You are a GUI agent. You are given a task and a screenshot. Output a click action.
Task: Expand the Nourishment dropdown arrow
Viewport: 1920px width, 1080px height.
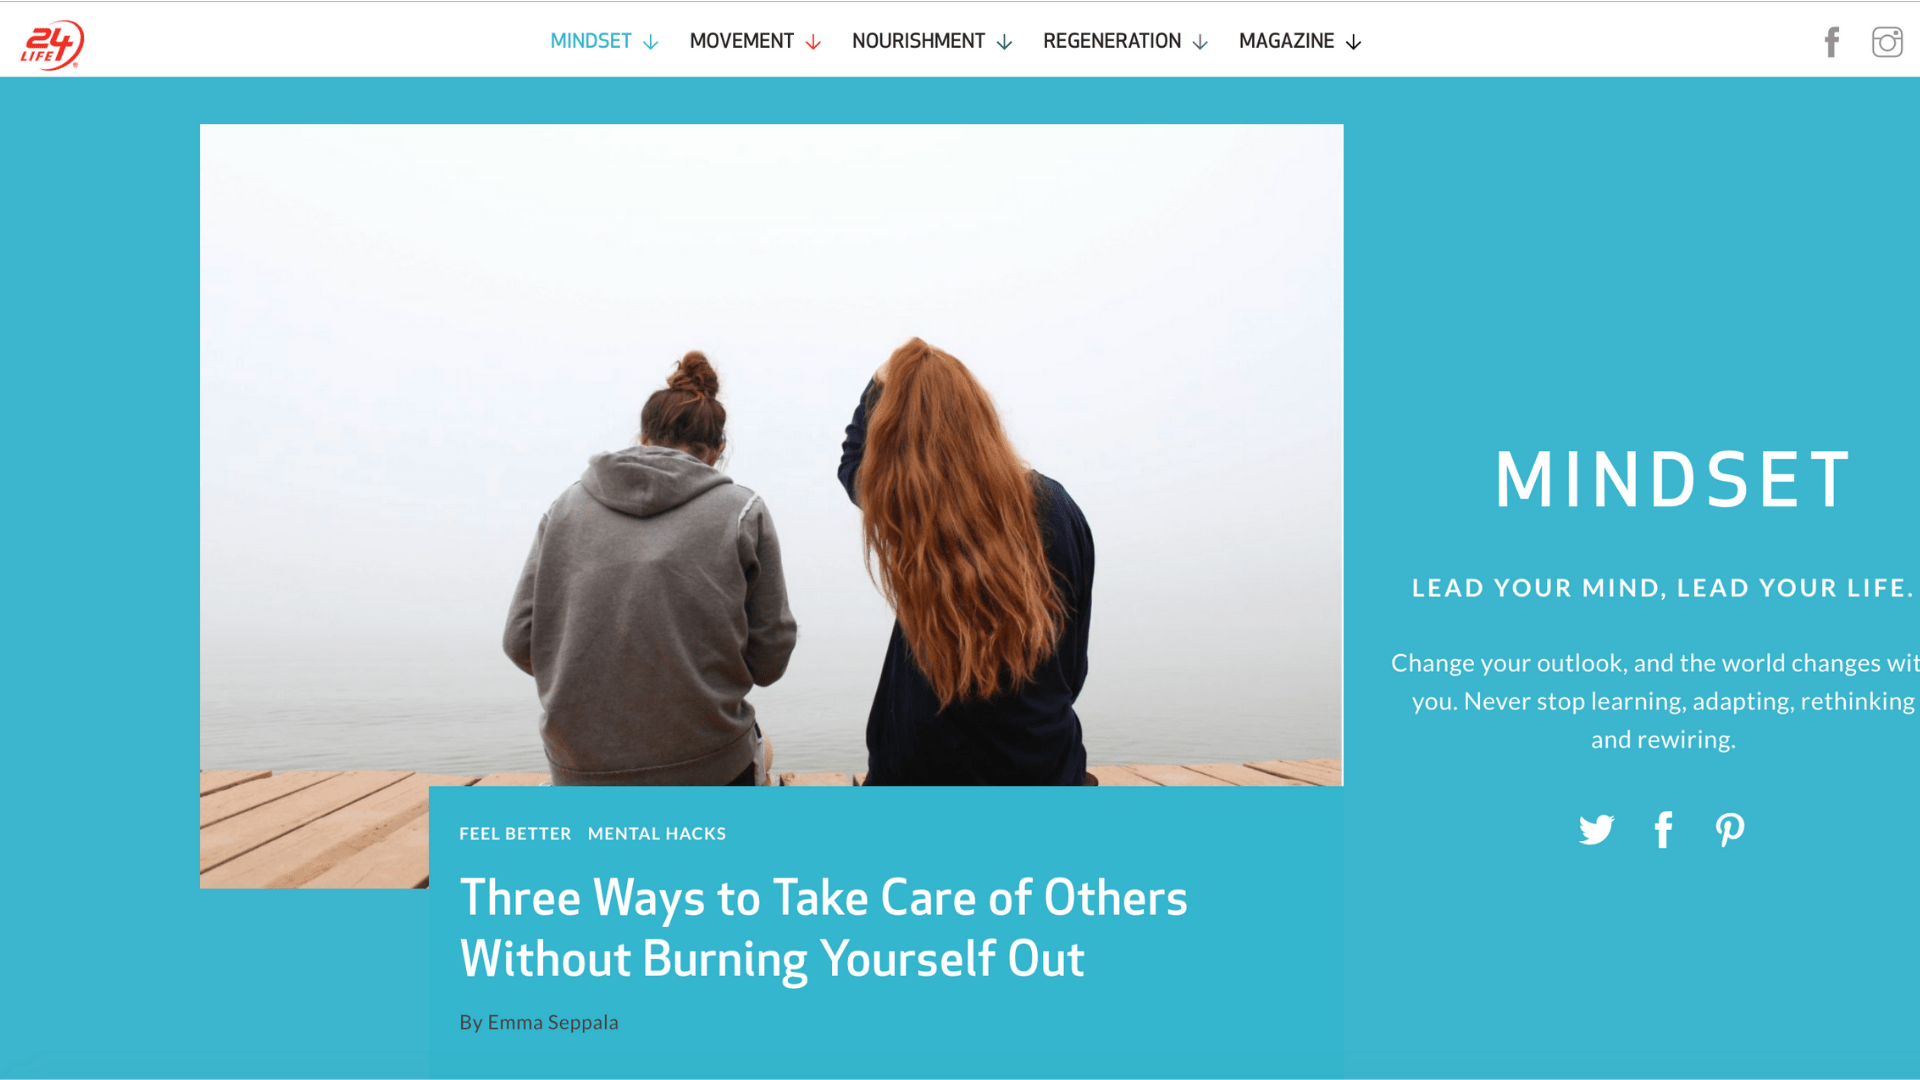1005,42
